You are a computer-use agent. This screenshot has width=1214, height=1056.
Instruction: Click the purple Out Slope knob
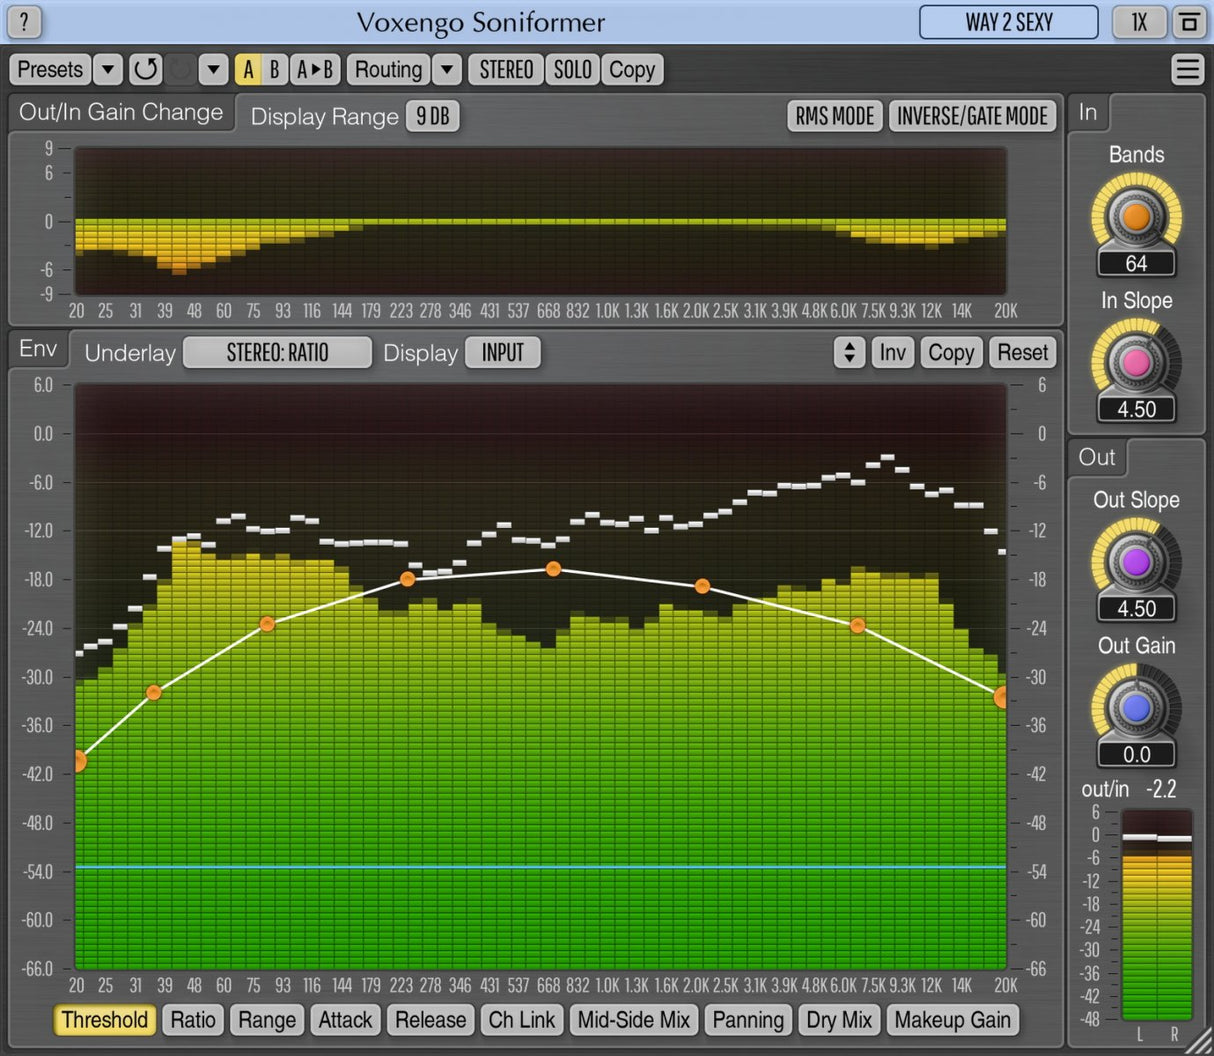(x=1136, y=562)
